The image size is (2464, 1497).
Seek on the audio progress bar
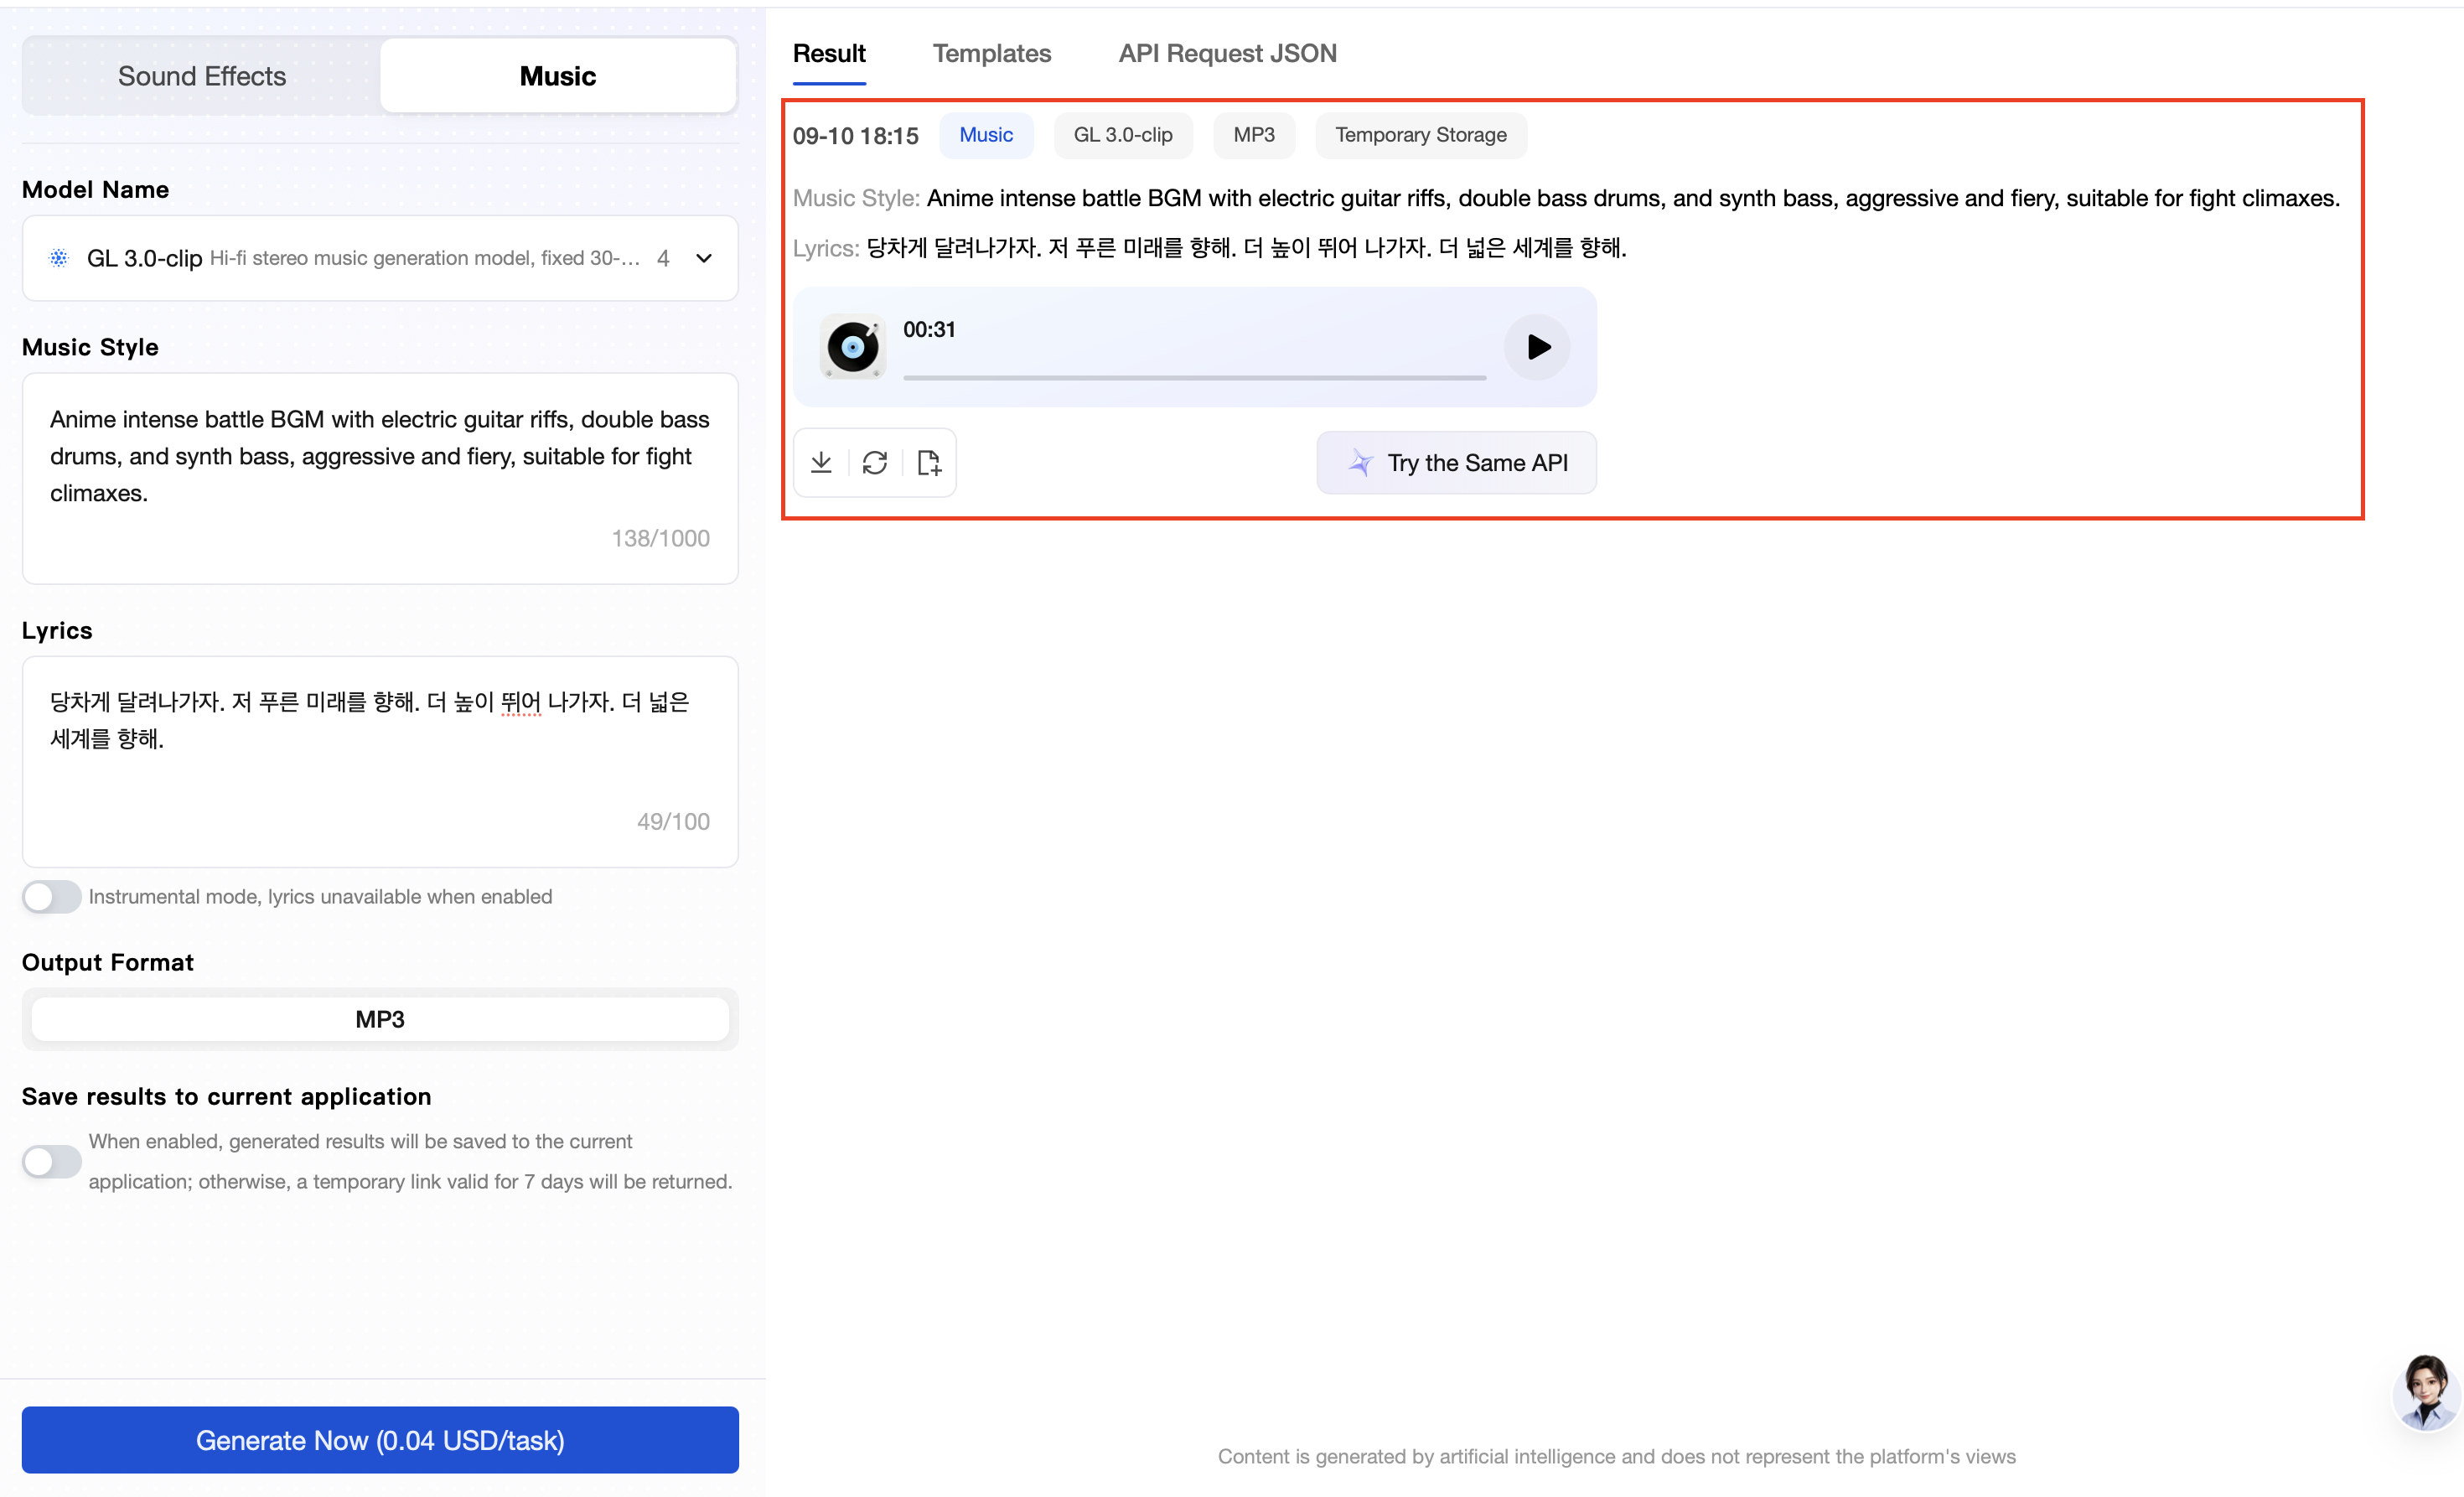[1194, 378]
